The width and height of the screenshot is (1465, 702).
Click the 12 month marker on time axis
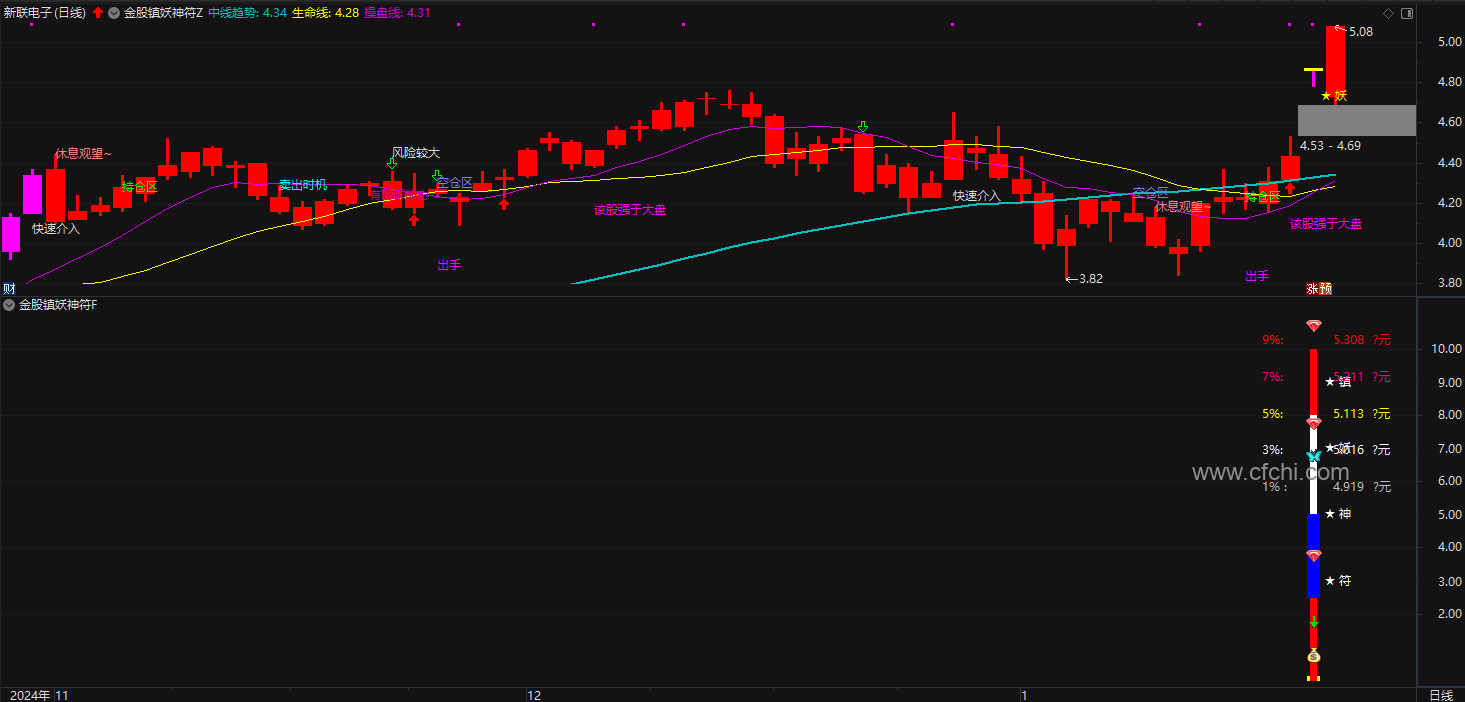[534, 695]
